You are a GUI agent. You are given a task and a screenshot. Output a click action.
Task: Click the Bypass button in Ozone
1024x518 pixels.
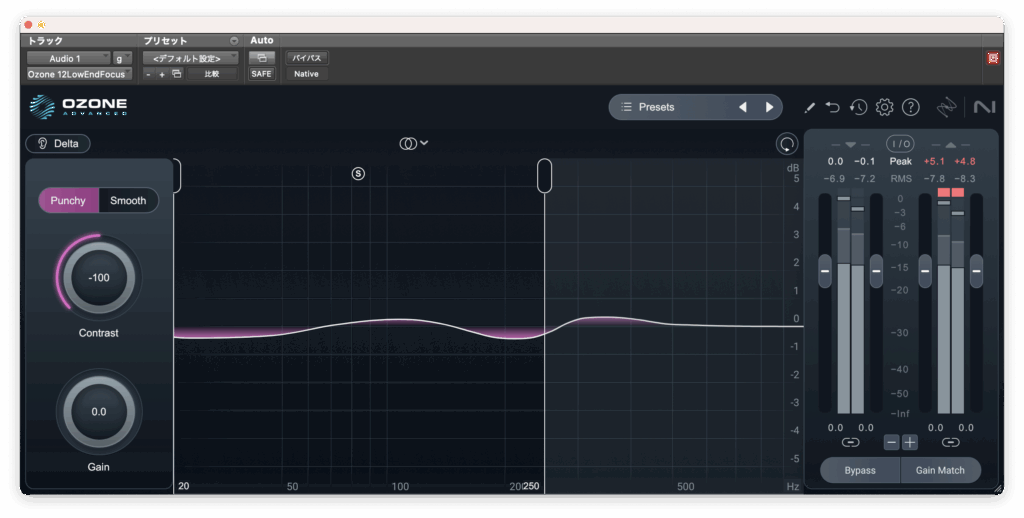pyautogui.click(x=859, y=470)
